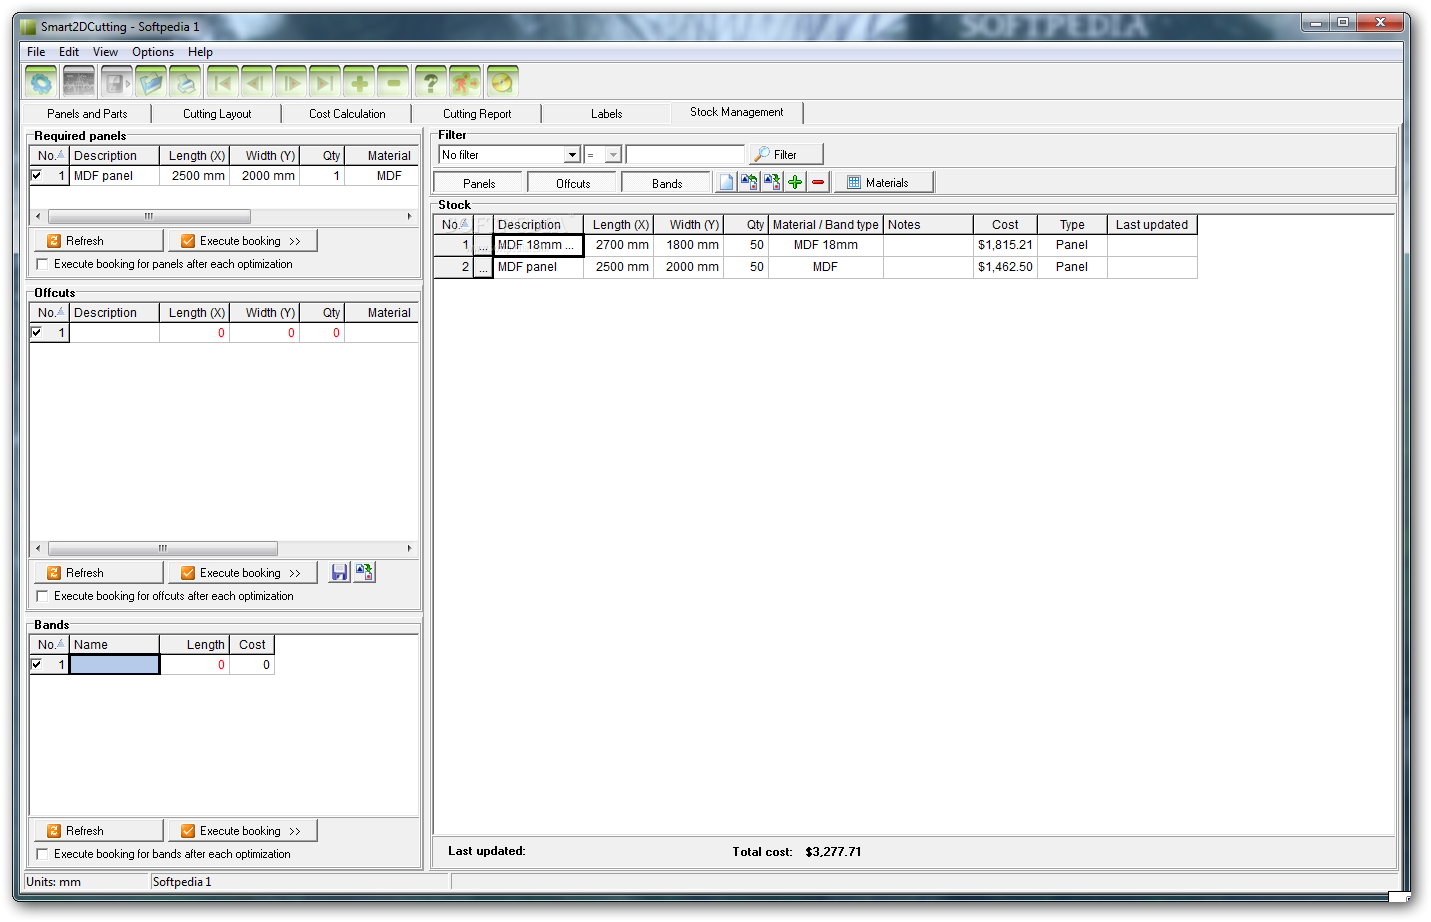Click the new blank stock page icon
1431x922 pixels.
click(726, 182)
